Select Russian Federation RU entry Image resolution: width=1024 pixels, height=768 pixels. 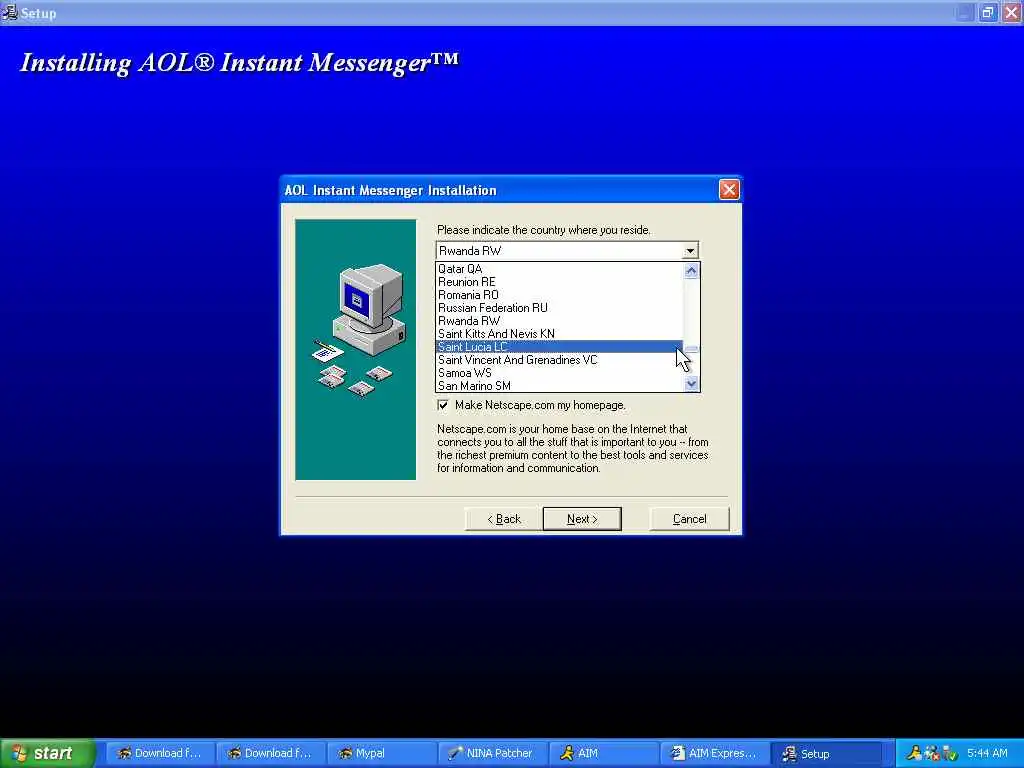pos(559,308)
